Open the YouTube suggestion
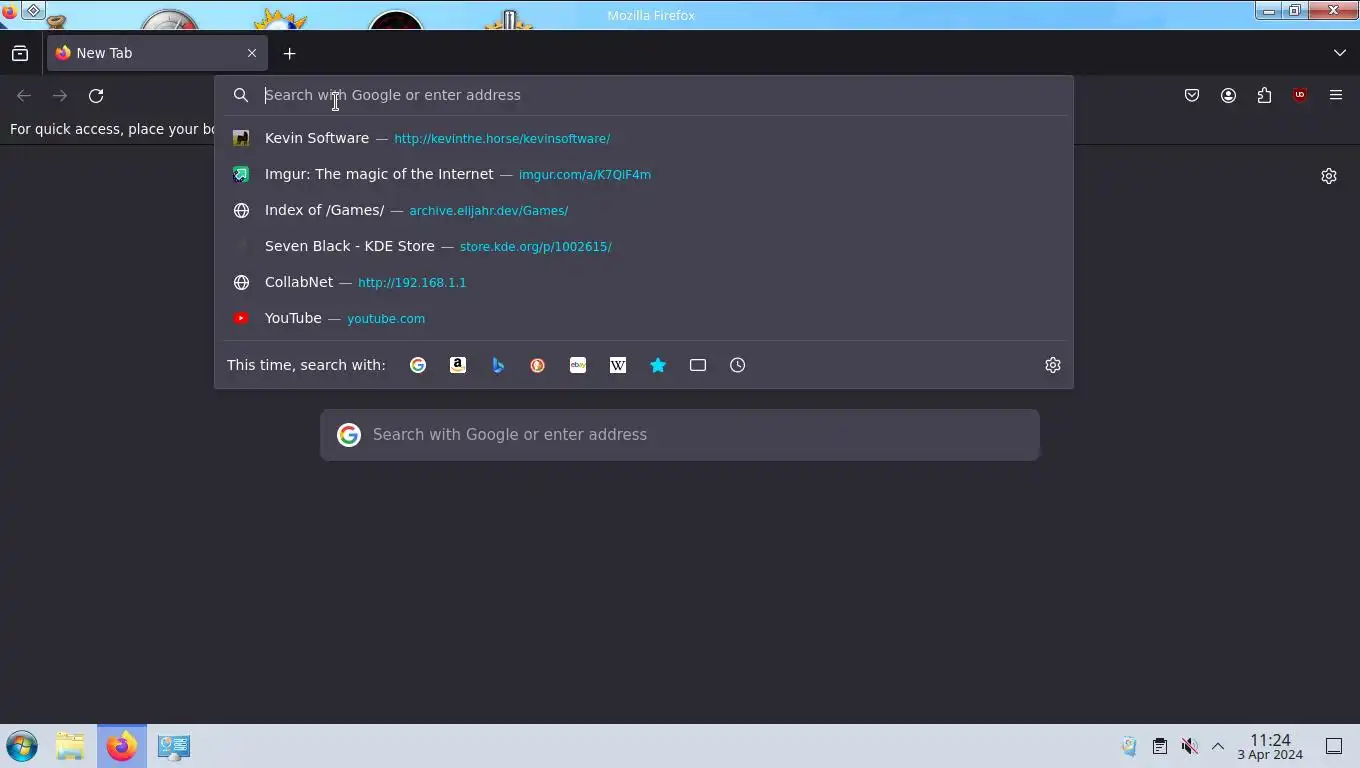 (644, 318)
